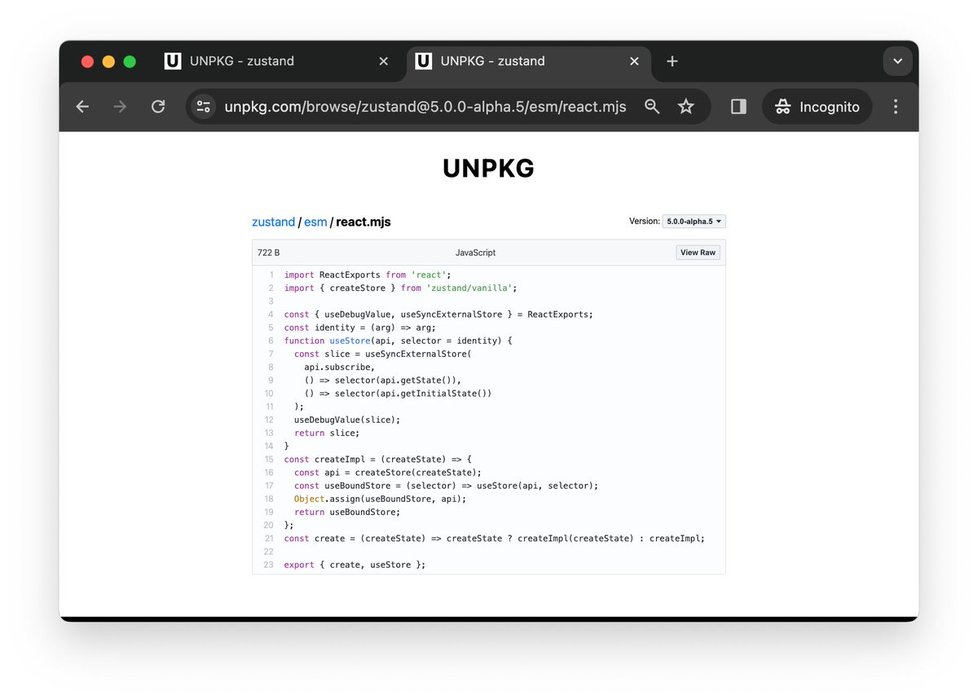Viewport: 978px width, 700px height.
Task: Click the "const createImpl" code line
Action: tap(378, 459)
